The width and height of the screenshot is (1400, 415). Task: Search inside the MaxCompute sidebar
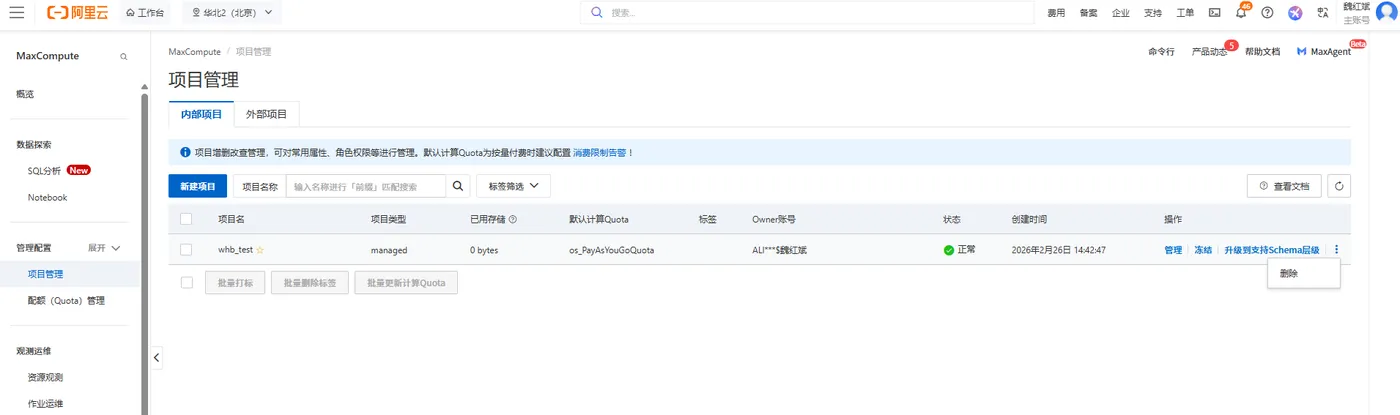point(124,57)
